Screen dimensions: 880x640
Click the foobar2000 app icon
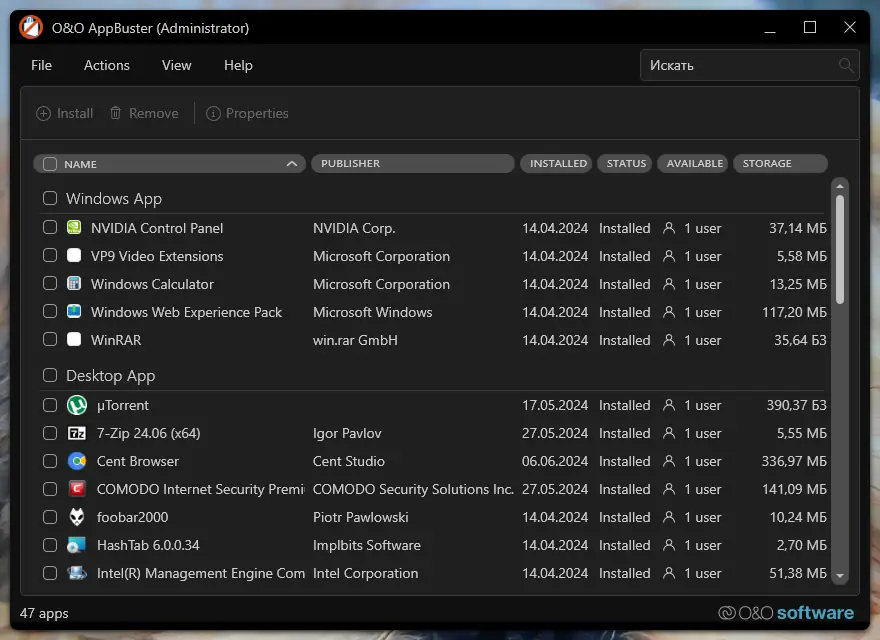77,517
